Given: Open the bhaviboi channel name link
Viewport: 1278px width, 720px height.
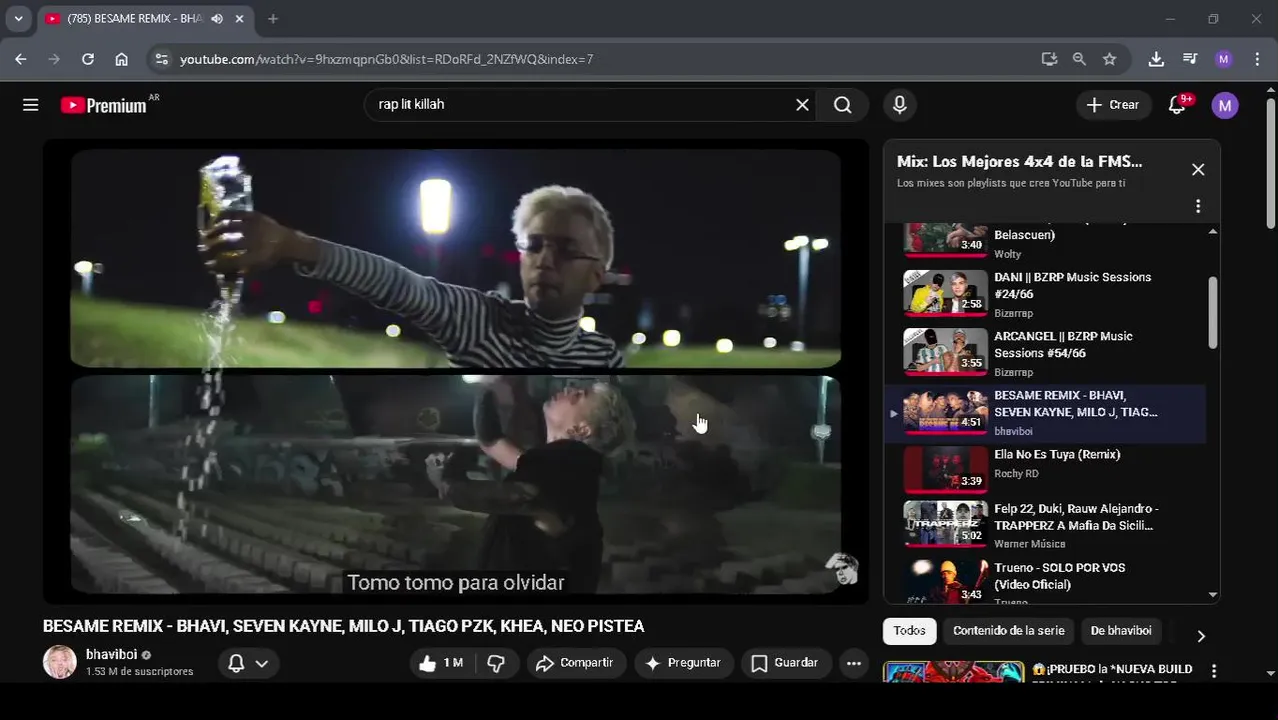Looking at the screenshot, I should click(x=111, y=655).
